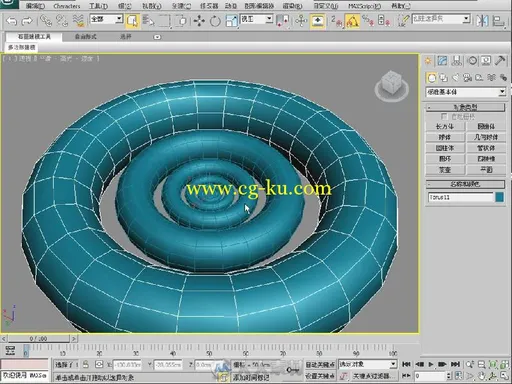
Task: Open the named selection sets dropdown
Action: tap(441, 19)
